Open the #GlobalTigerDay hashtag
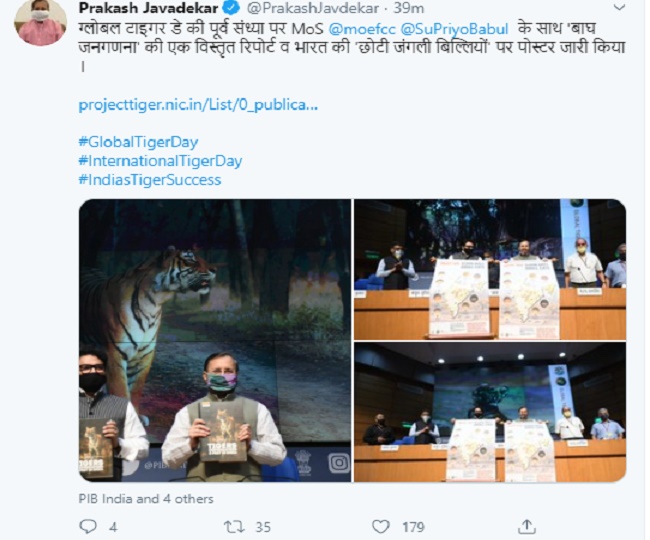This screenshot has height=540, width=650. coord(138,142)
